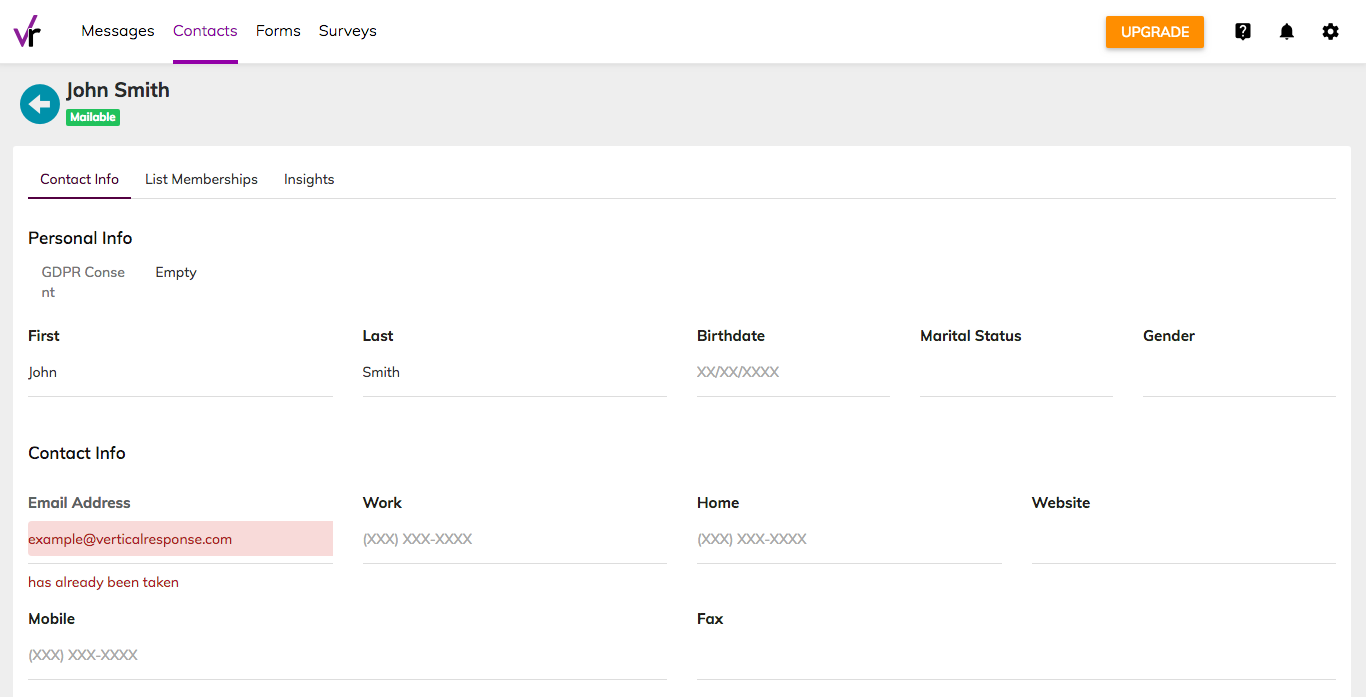Screen dimensions: 1366x697
Task: Open the Messages menu
Action: pos(118,31)
